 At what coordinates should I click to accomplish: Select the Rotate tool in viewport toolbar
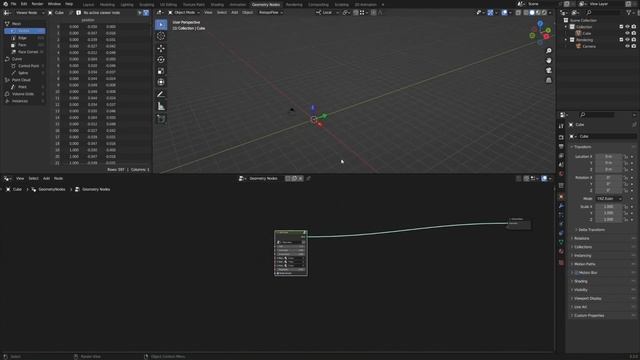pyautogui.click(x=161, y=60)
